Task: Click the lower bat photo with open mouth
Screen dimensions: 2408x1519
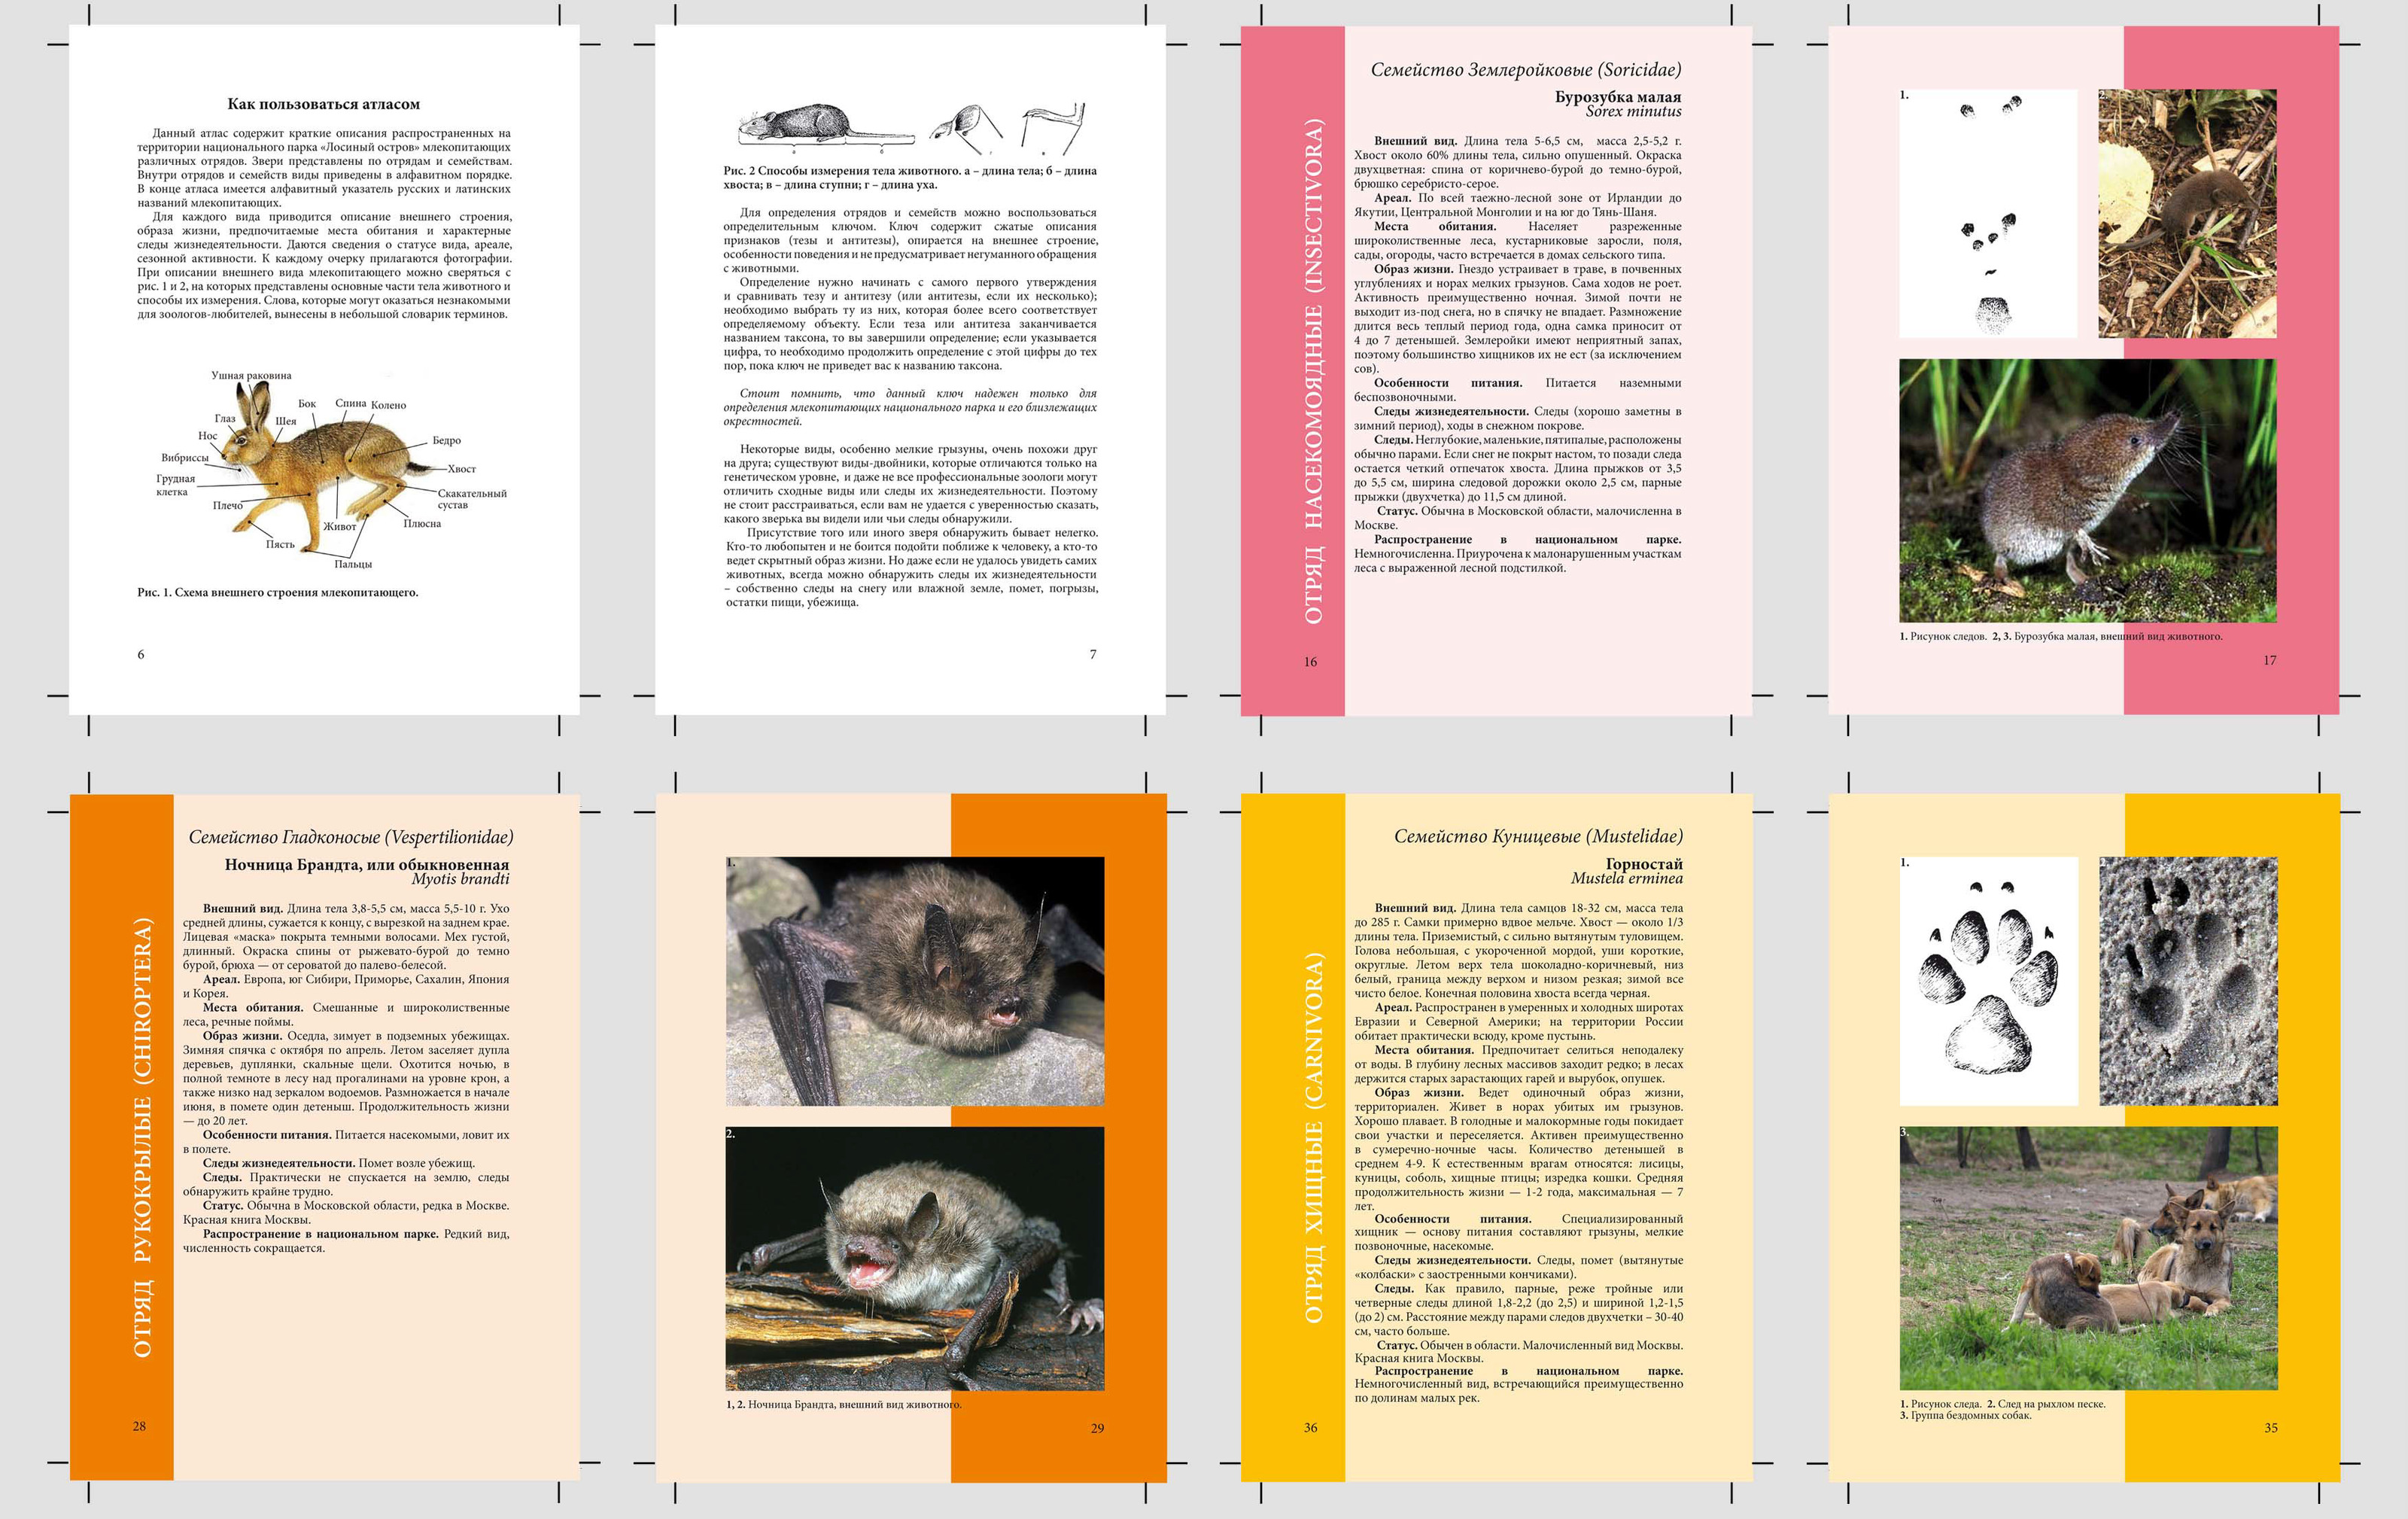Action: (914, 1258)
